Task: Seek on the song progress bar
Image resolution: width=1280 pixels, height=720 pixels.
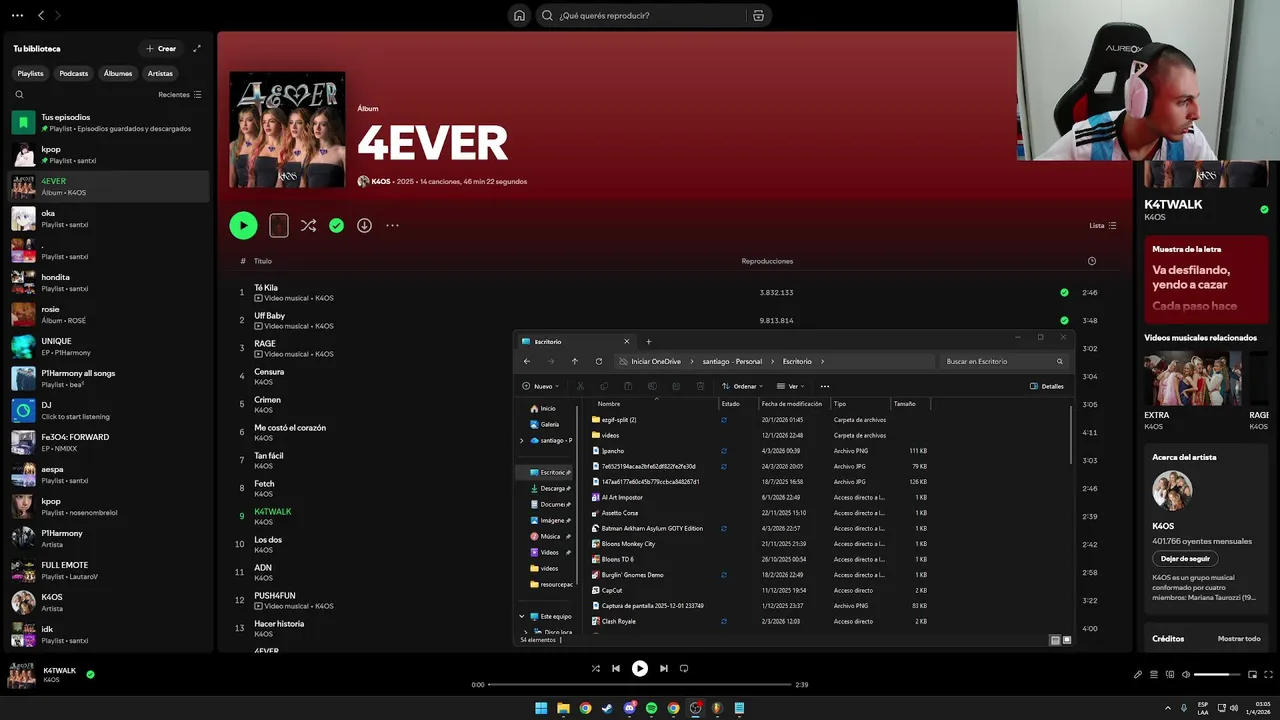Action: 639,685
